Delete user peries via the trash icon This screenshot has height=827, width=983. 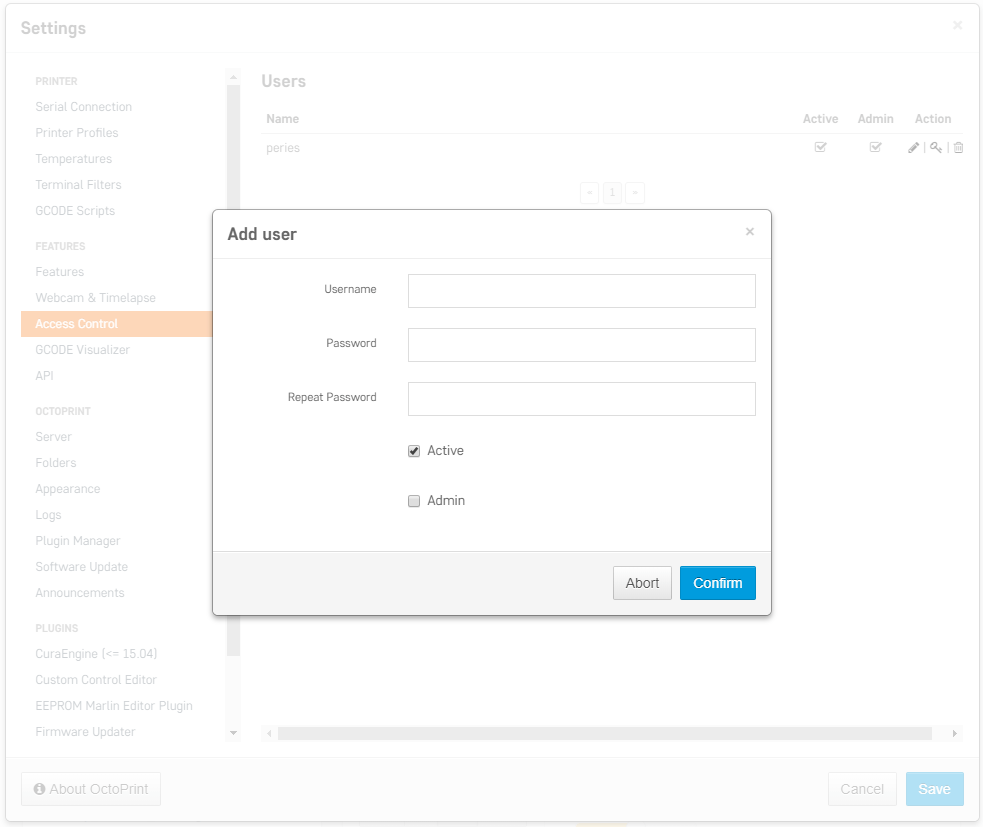[x=958, y=147]
